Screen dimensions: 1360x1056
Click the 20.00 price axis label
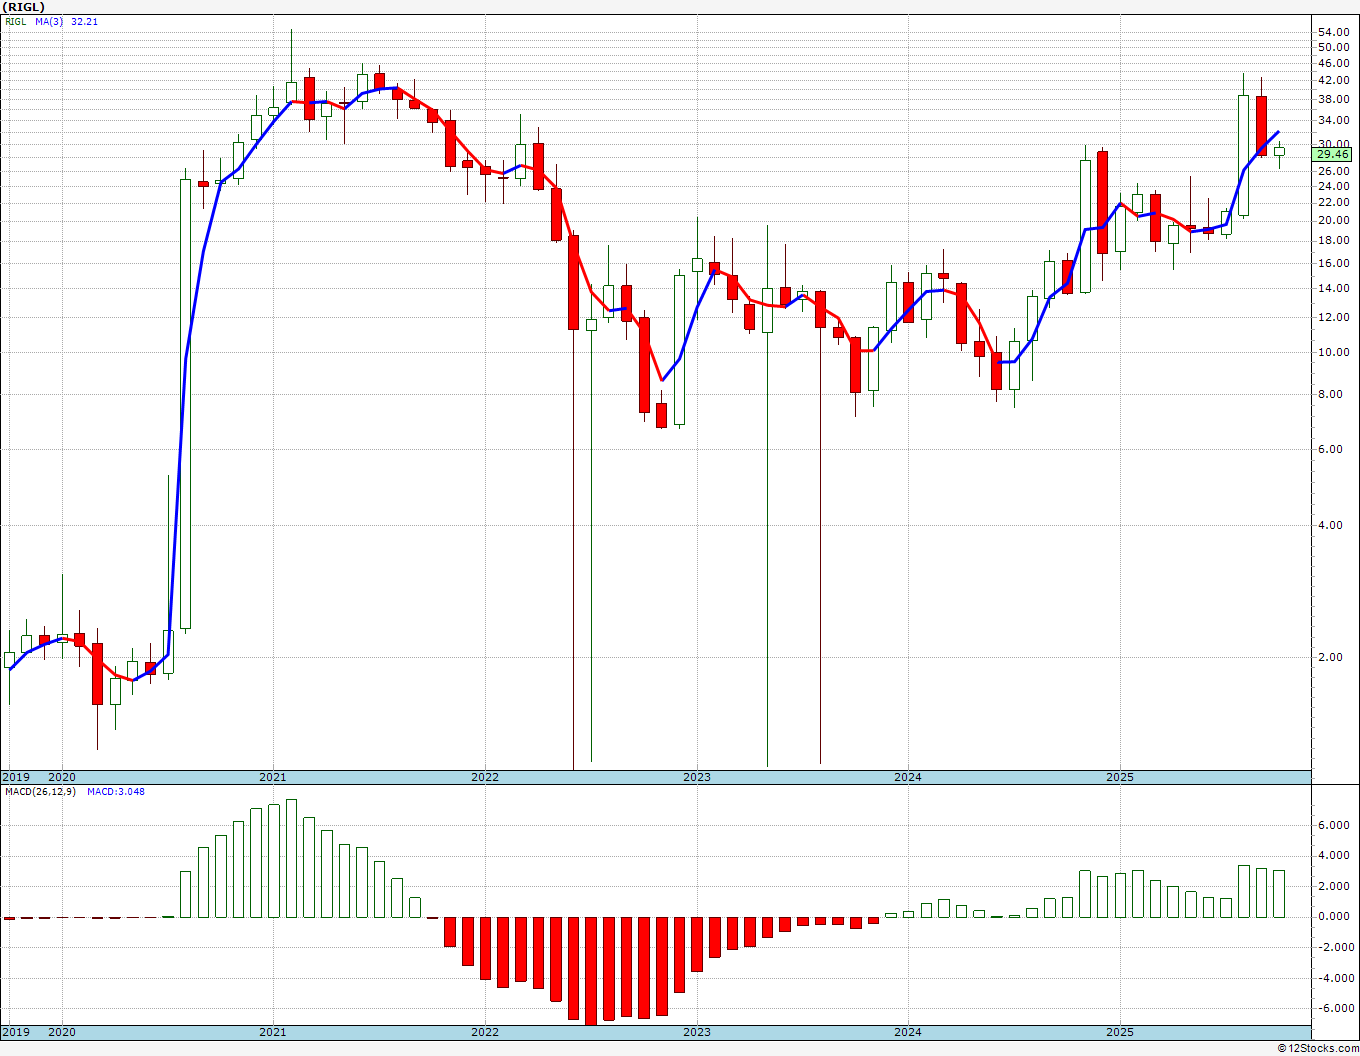[1333, 220]
